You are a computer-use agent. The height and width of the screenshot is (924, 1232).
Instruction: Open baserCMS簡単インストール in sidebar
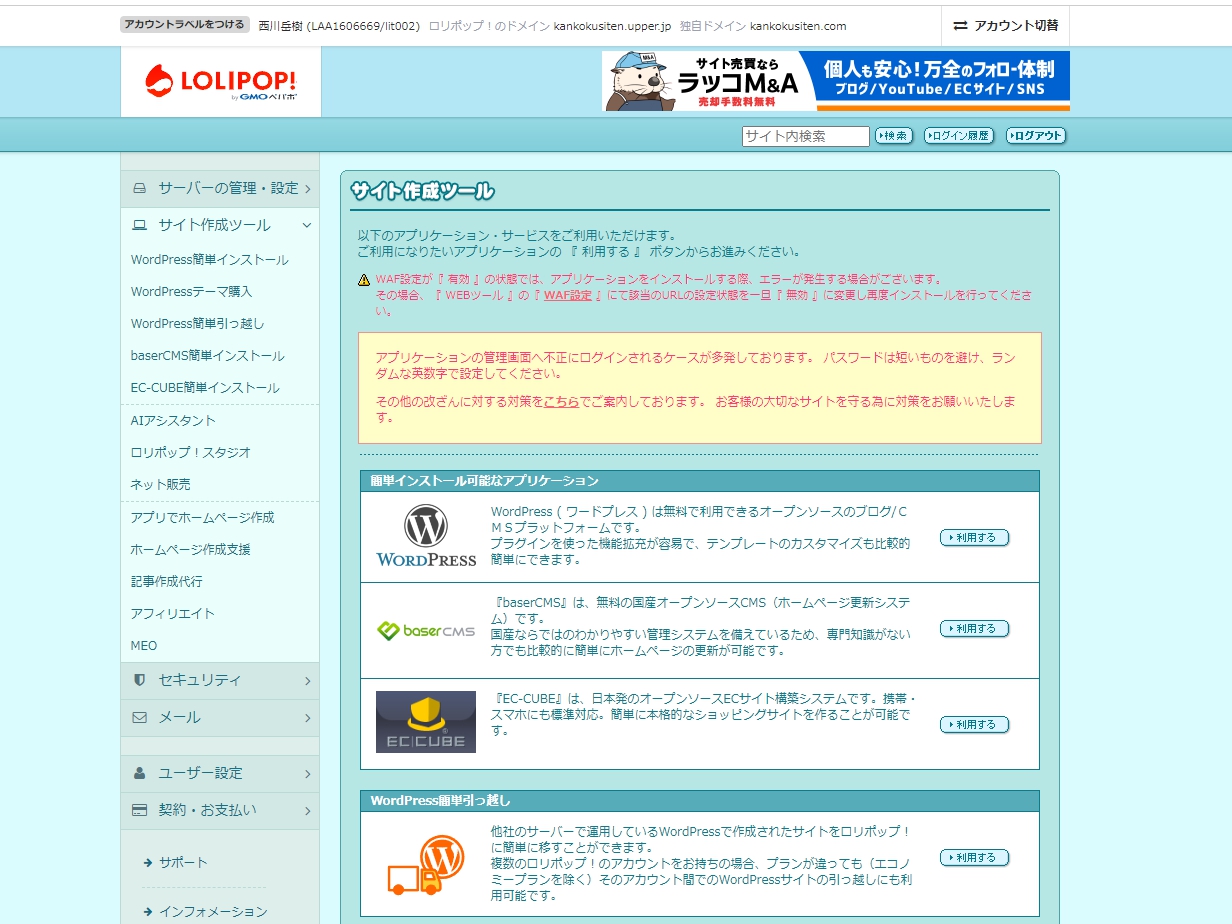tap(208, 356)
